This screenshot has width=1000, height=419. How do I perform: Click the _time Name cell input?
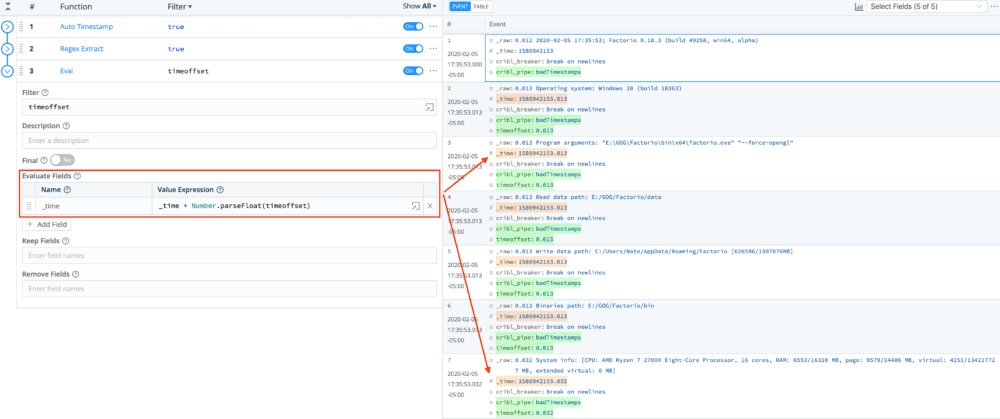pos(94,205)
